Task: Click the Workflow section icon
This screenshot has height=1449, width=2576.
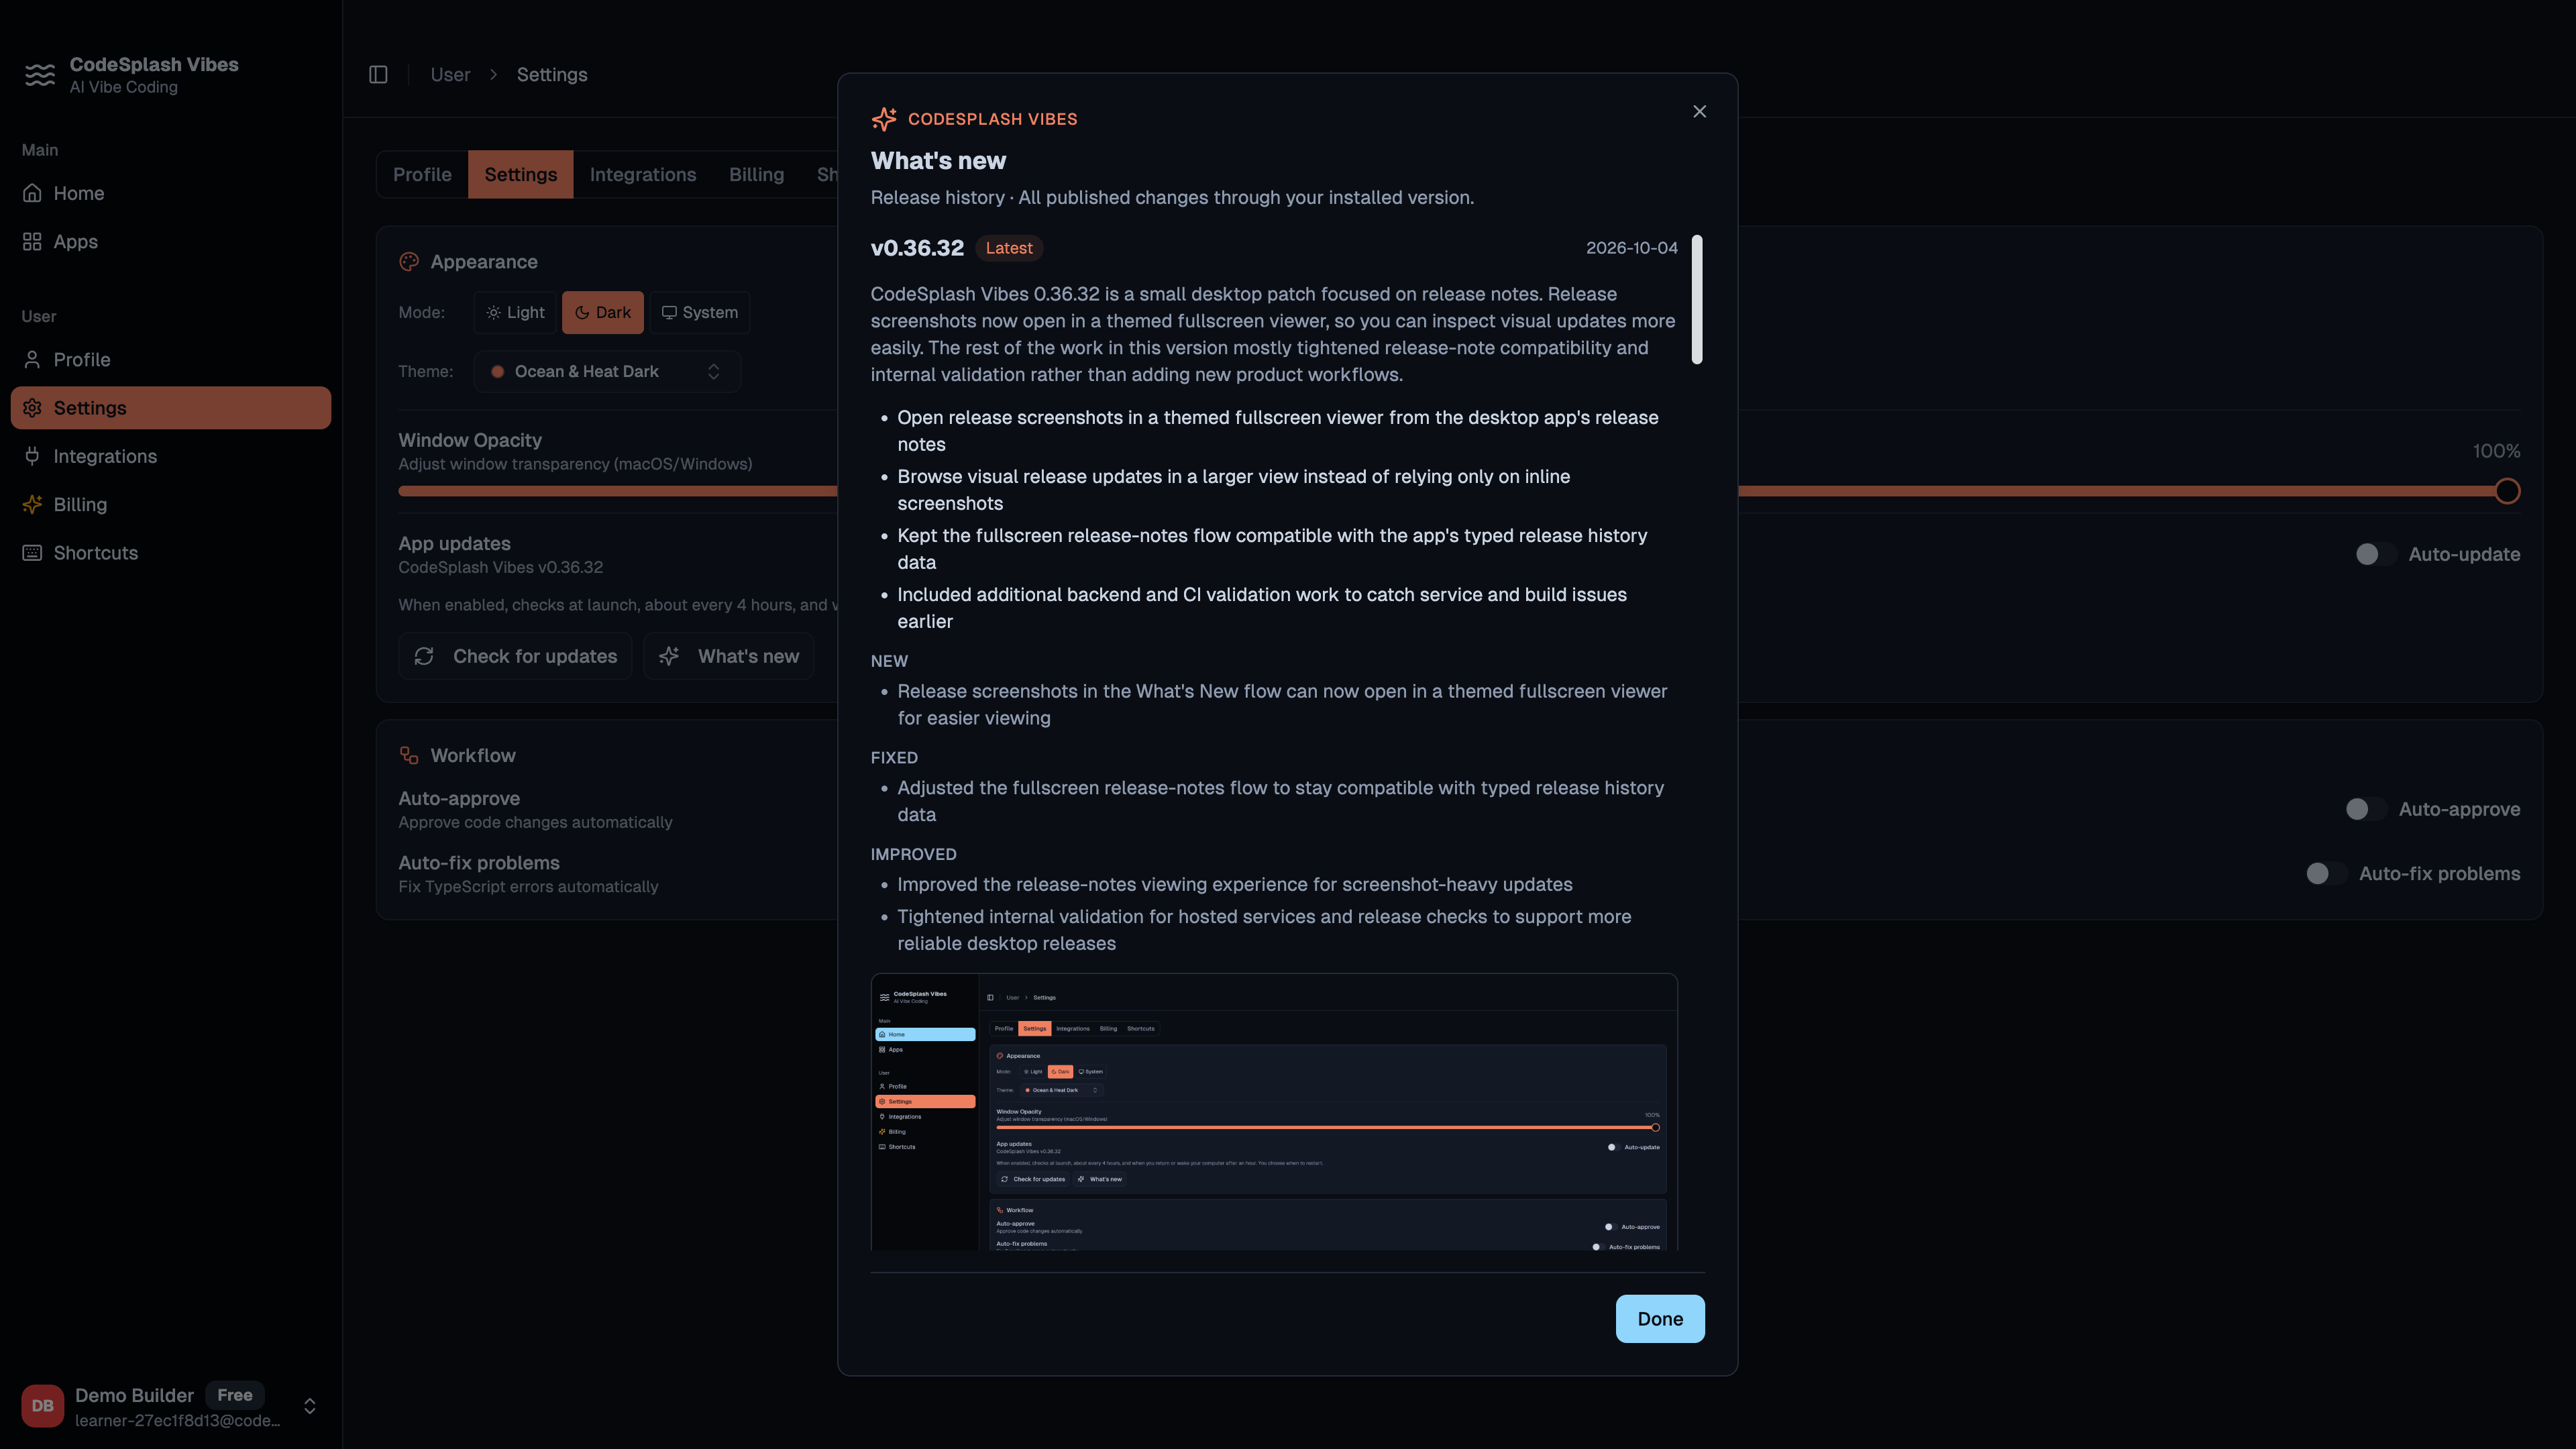Action: click(409, 756)
